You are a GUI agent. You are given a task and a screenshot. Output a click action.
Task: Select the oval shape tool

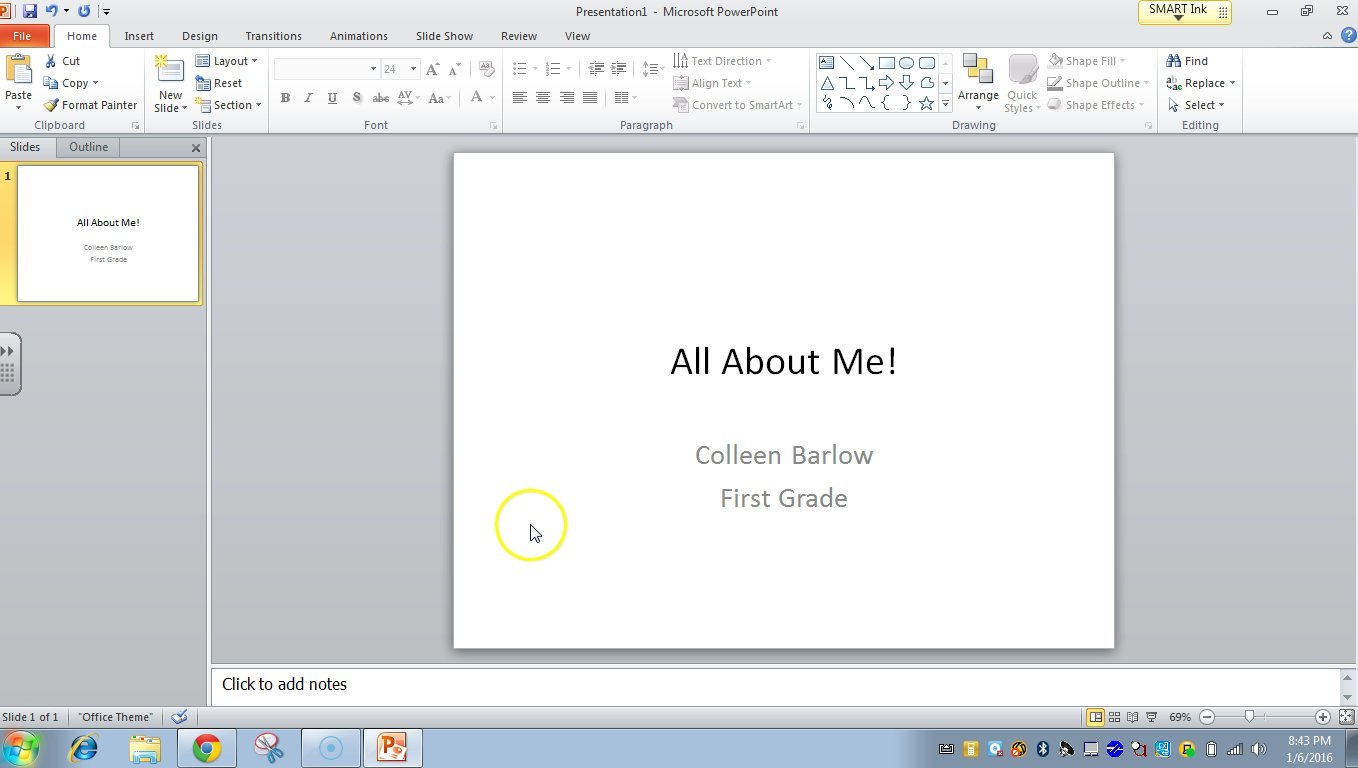tap(906, 62)
